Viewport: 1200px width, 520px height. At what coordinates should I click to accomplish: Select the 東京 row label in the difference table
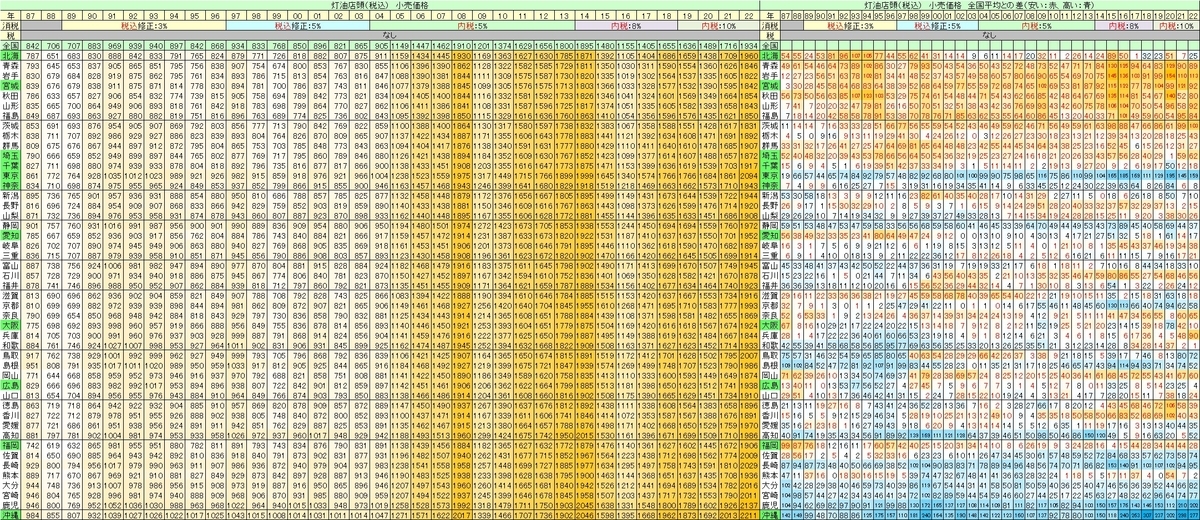[x=770, y=175]
